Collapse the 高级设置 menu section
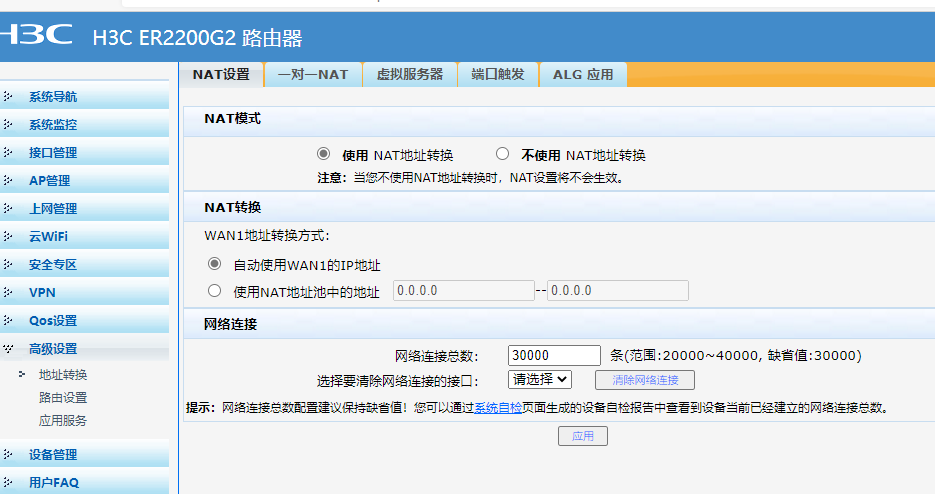The width and height of the screenshot is (935, 494). pos(84,348)
